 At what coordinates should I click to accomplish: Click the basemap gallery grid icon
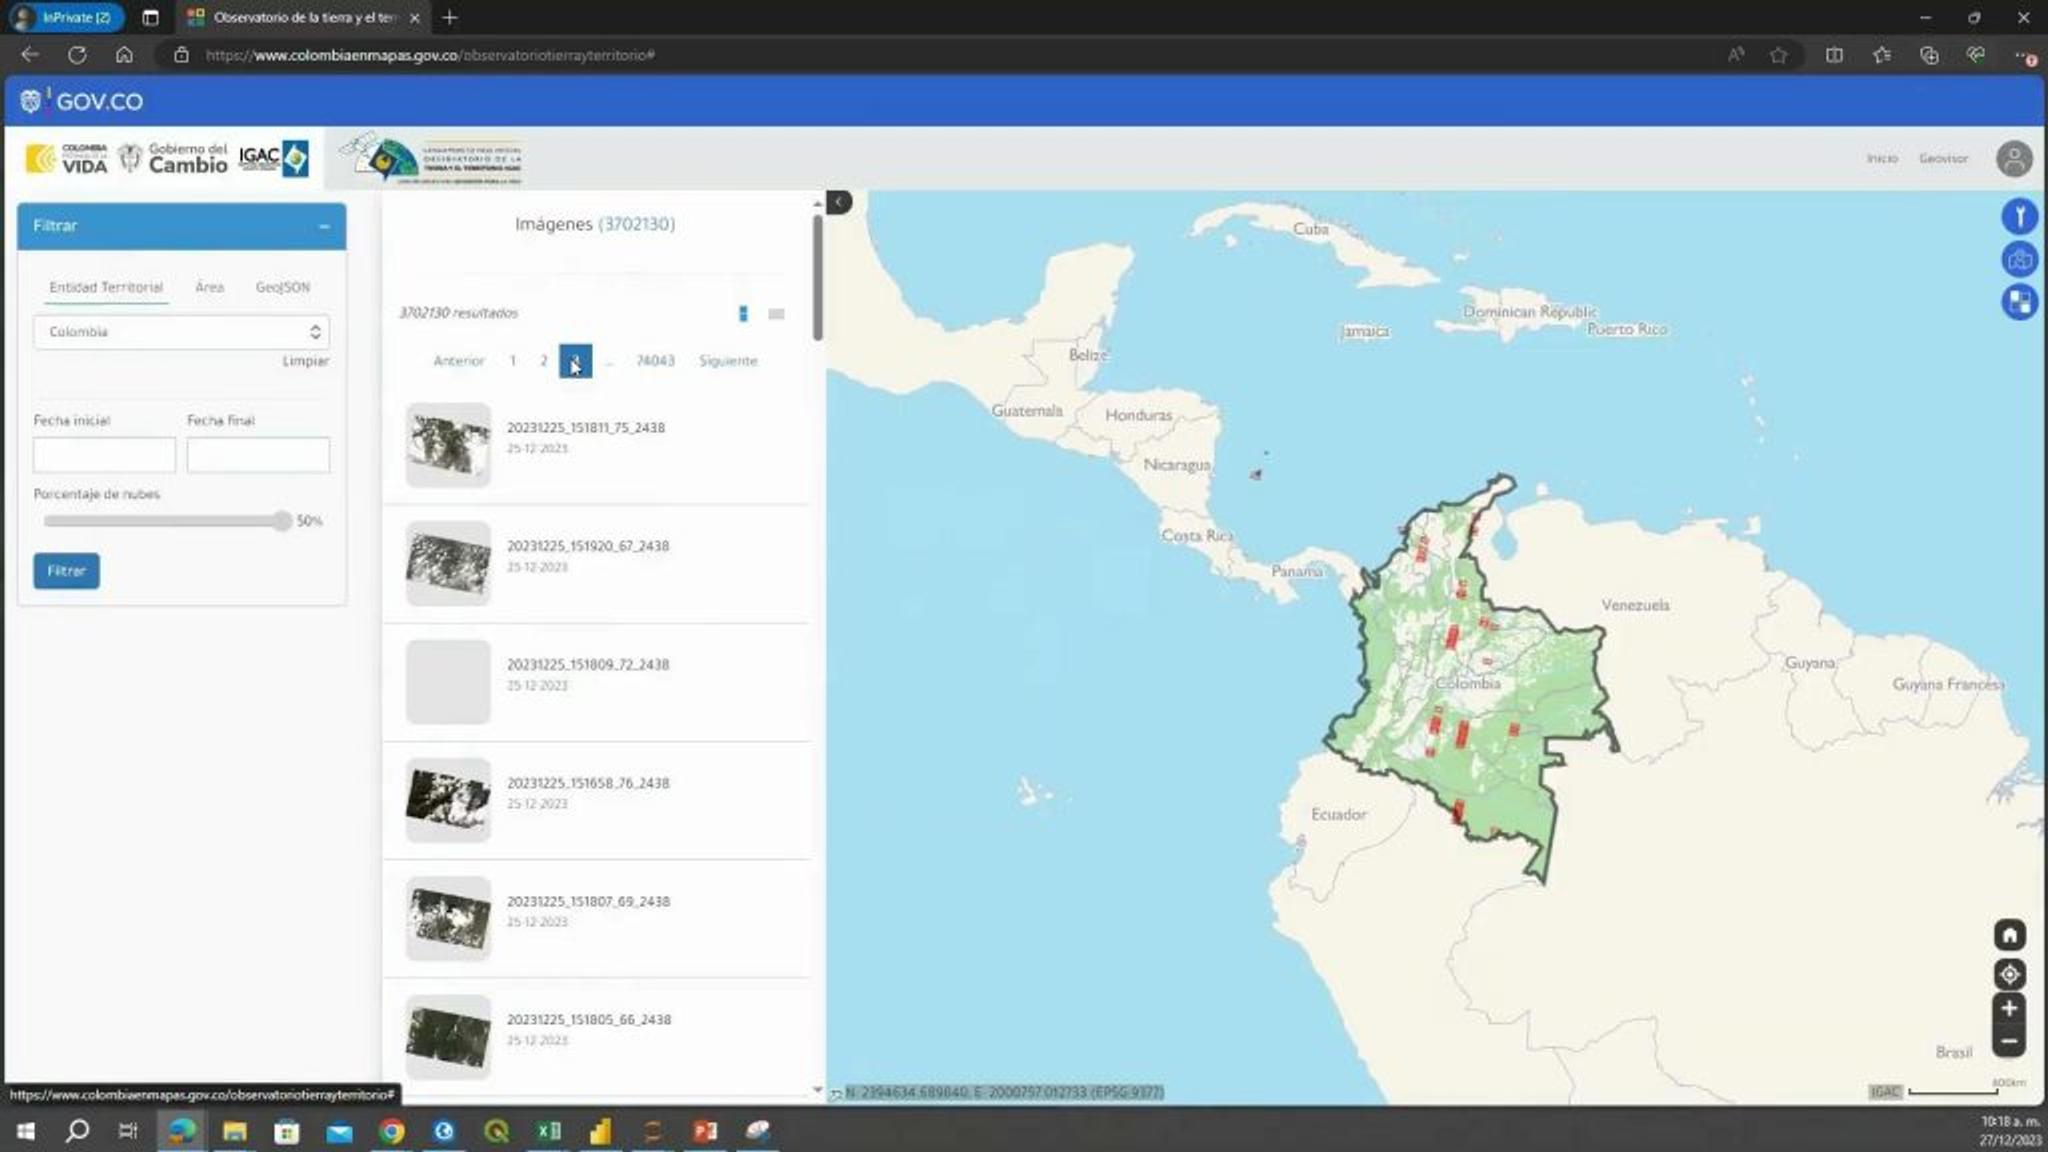coord(2019,301)
